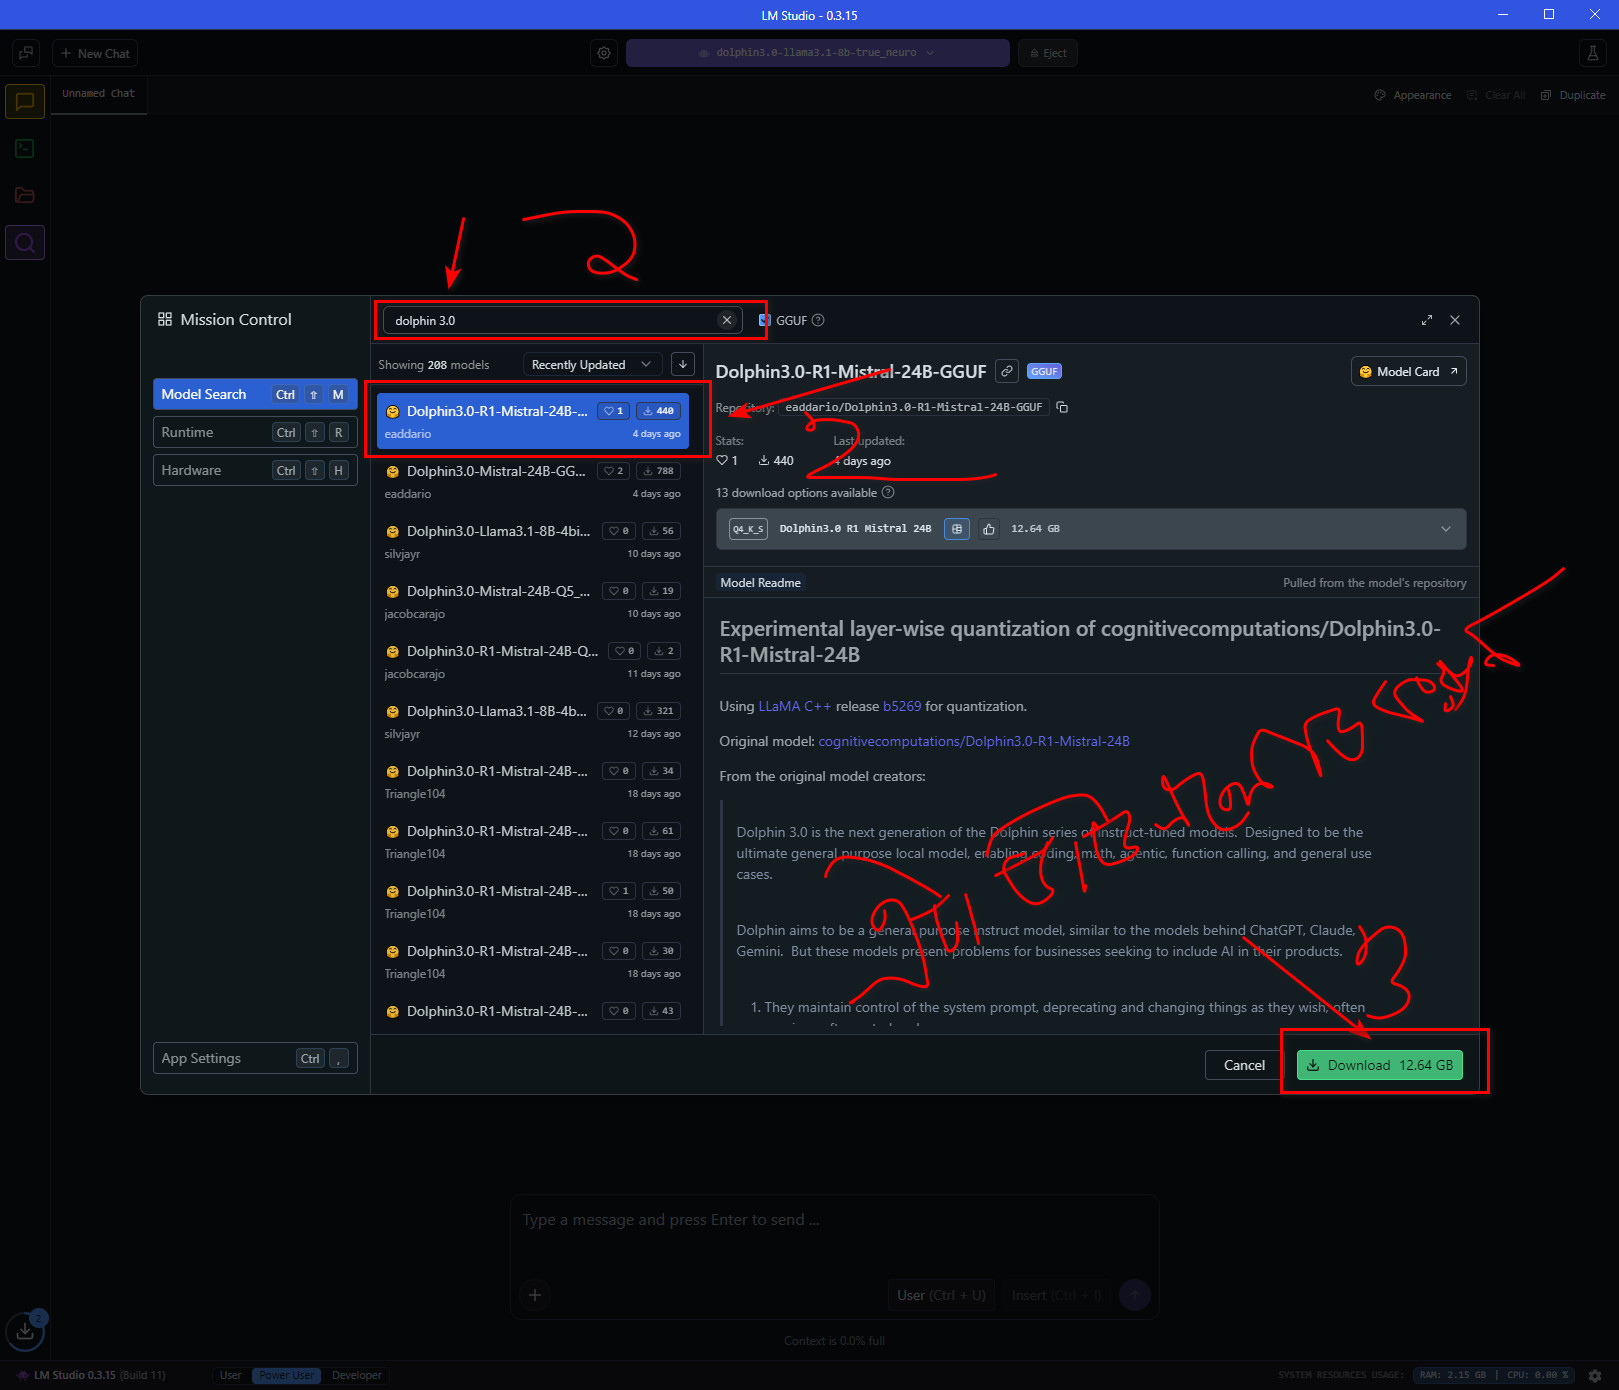This screenshot has height=1390, width=1619.
Task: Open the Recently Updated sort dropdown
Action: pos(590,364)
